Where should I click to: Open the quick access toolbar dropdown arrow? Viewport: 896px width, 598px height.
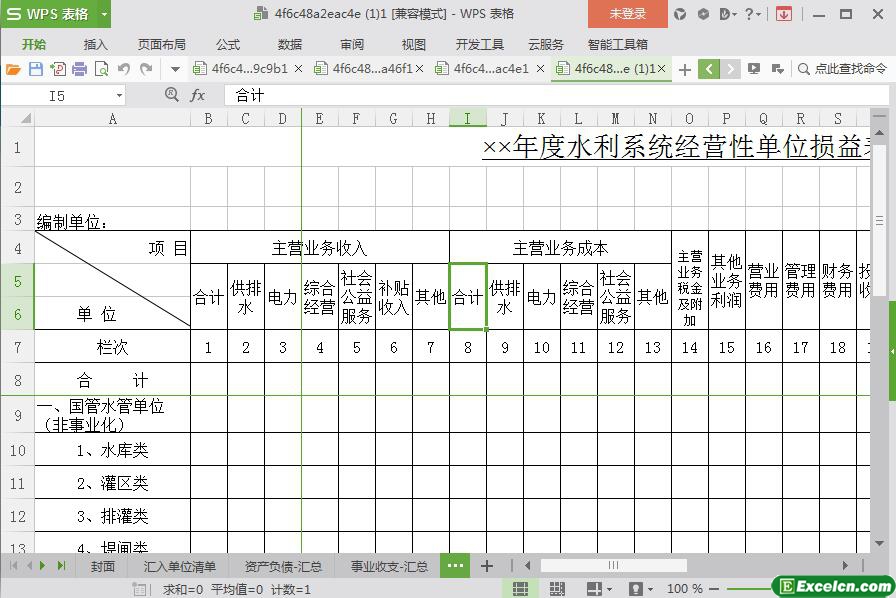point(175,70)
